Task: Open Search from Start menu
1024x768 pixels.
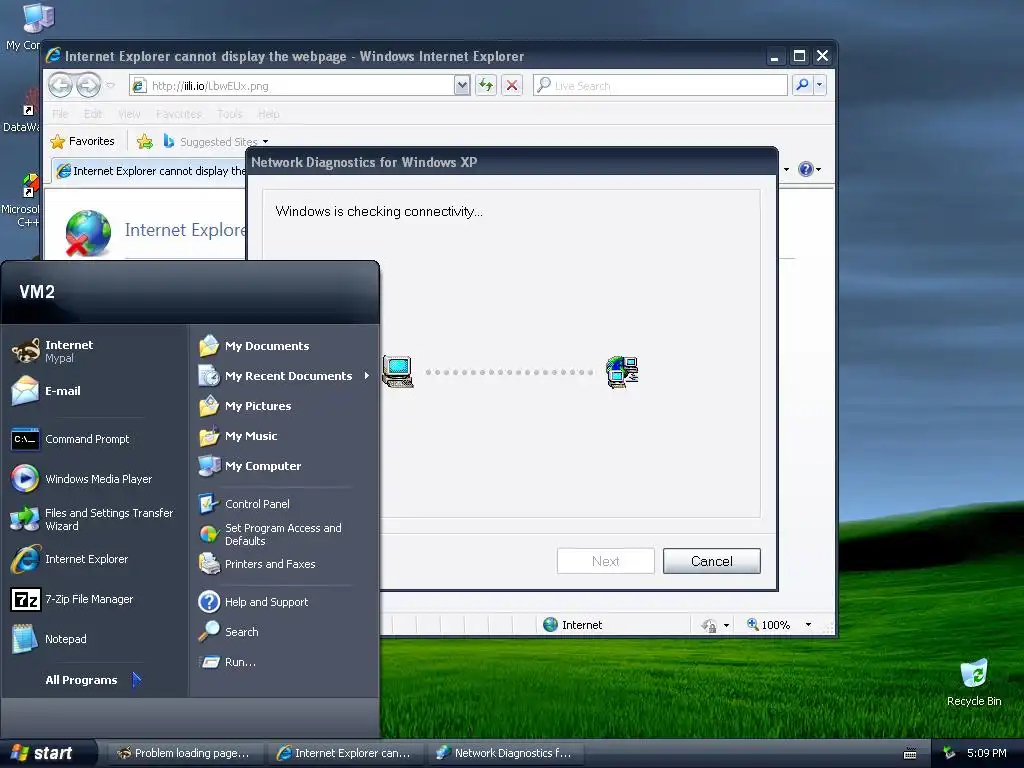Action: (229, 632)
